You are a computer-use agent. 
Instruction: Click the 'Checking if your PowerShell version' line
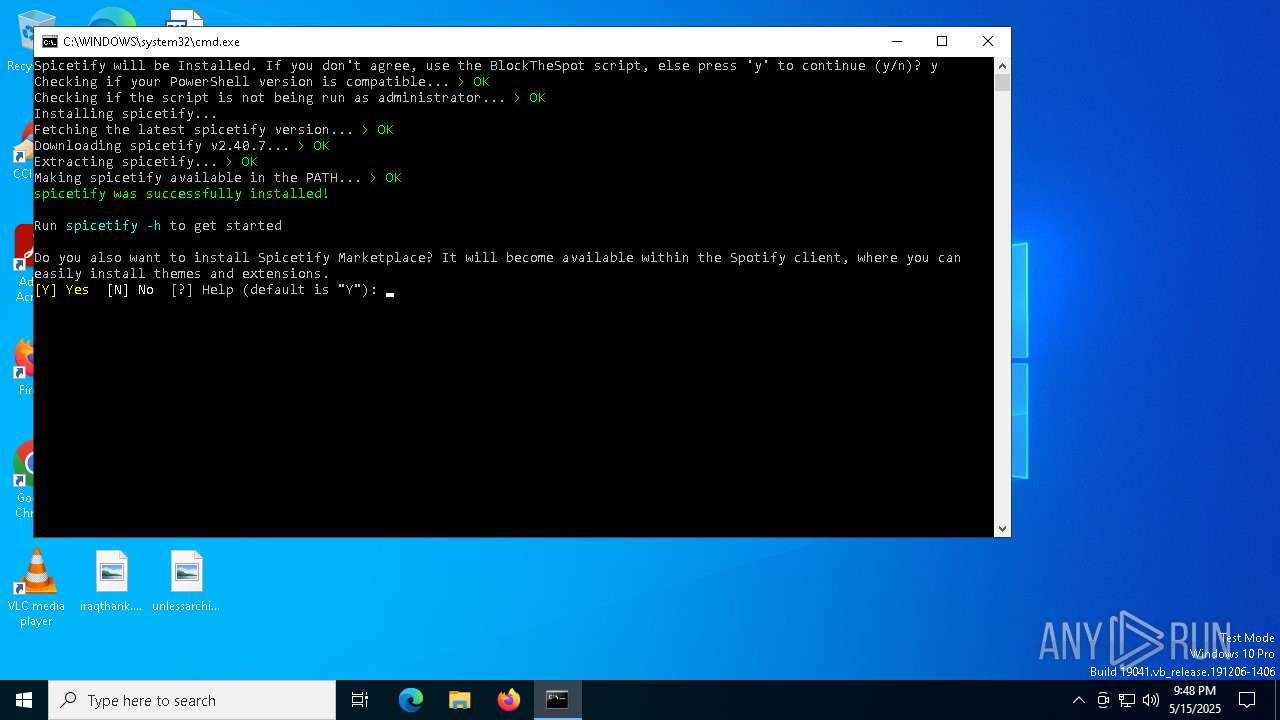tap(262, 82)
